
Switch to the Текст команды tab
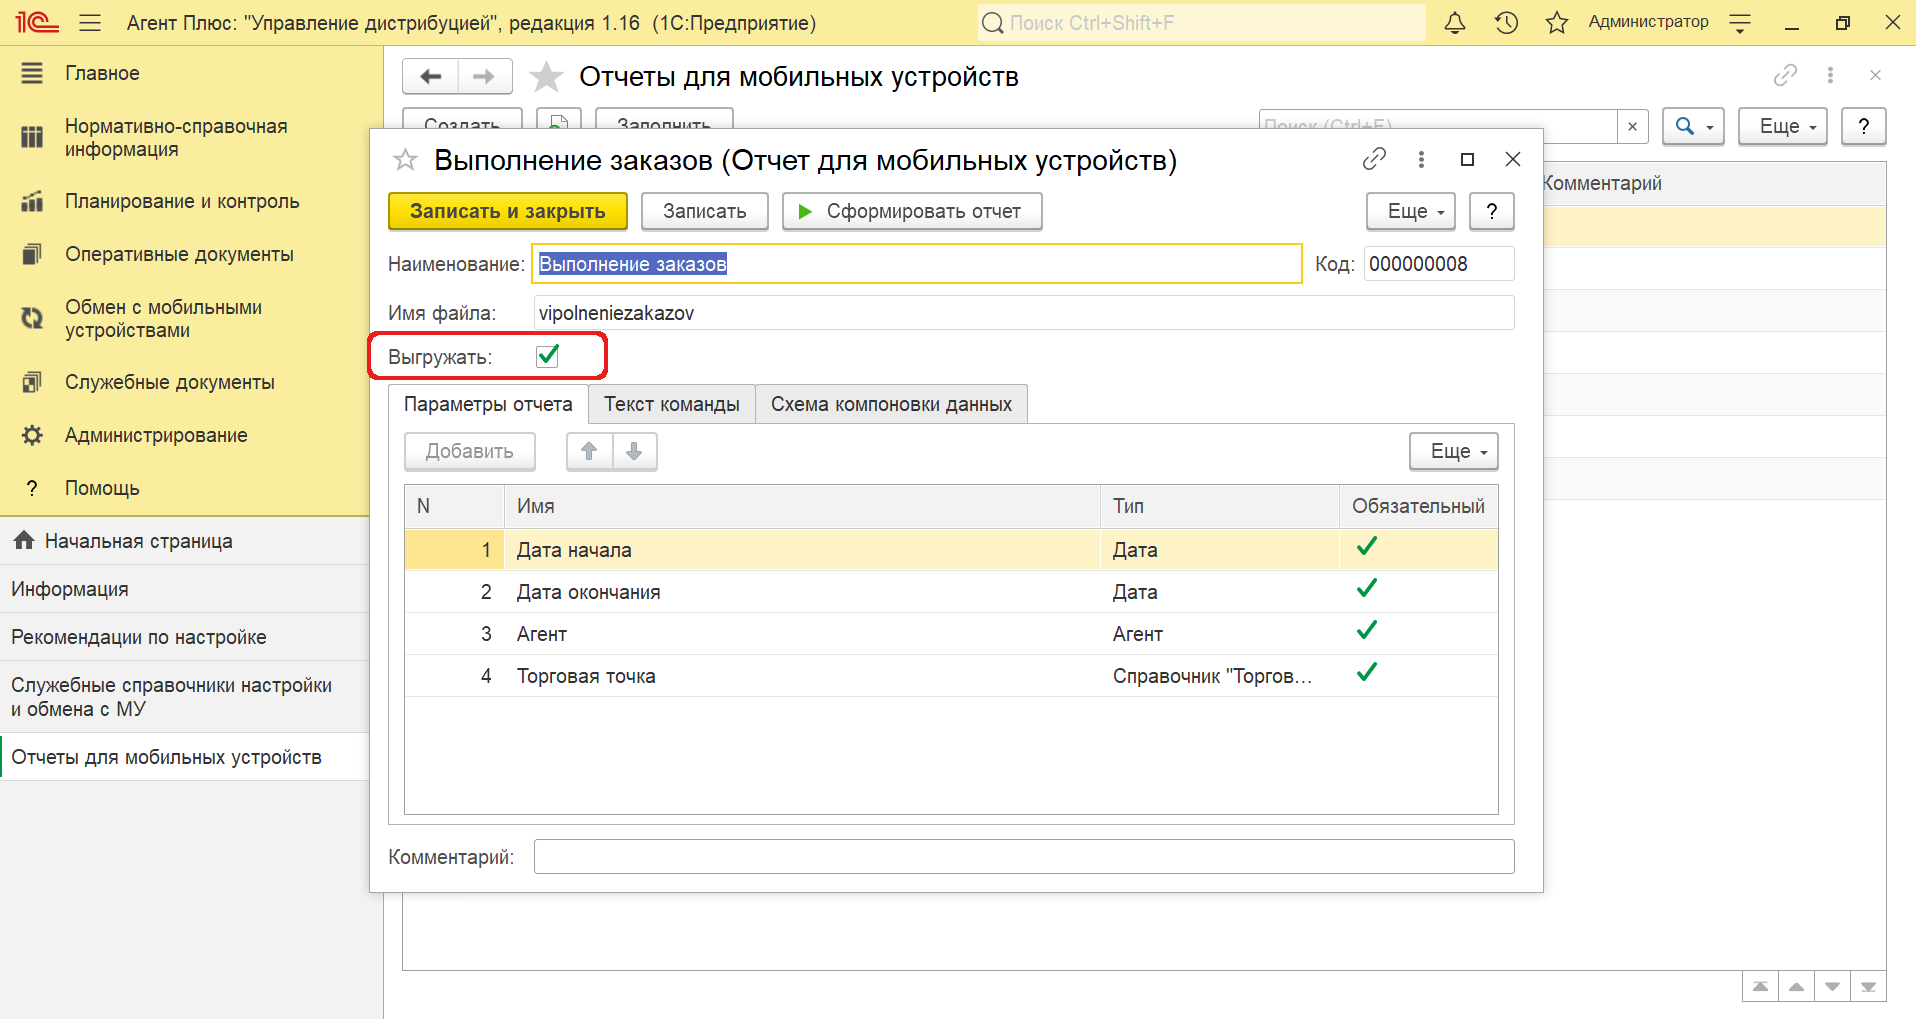(x=671, y=404)
